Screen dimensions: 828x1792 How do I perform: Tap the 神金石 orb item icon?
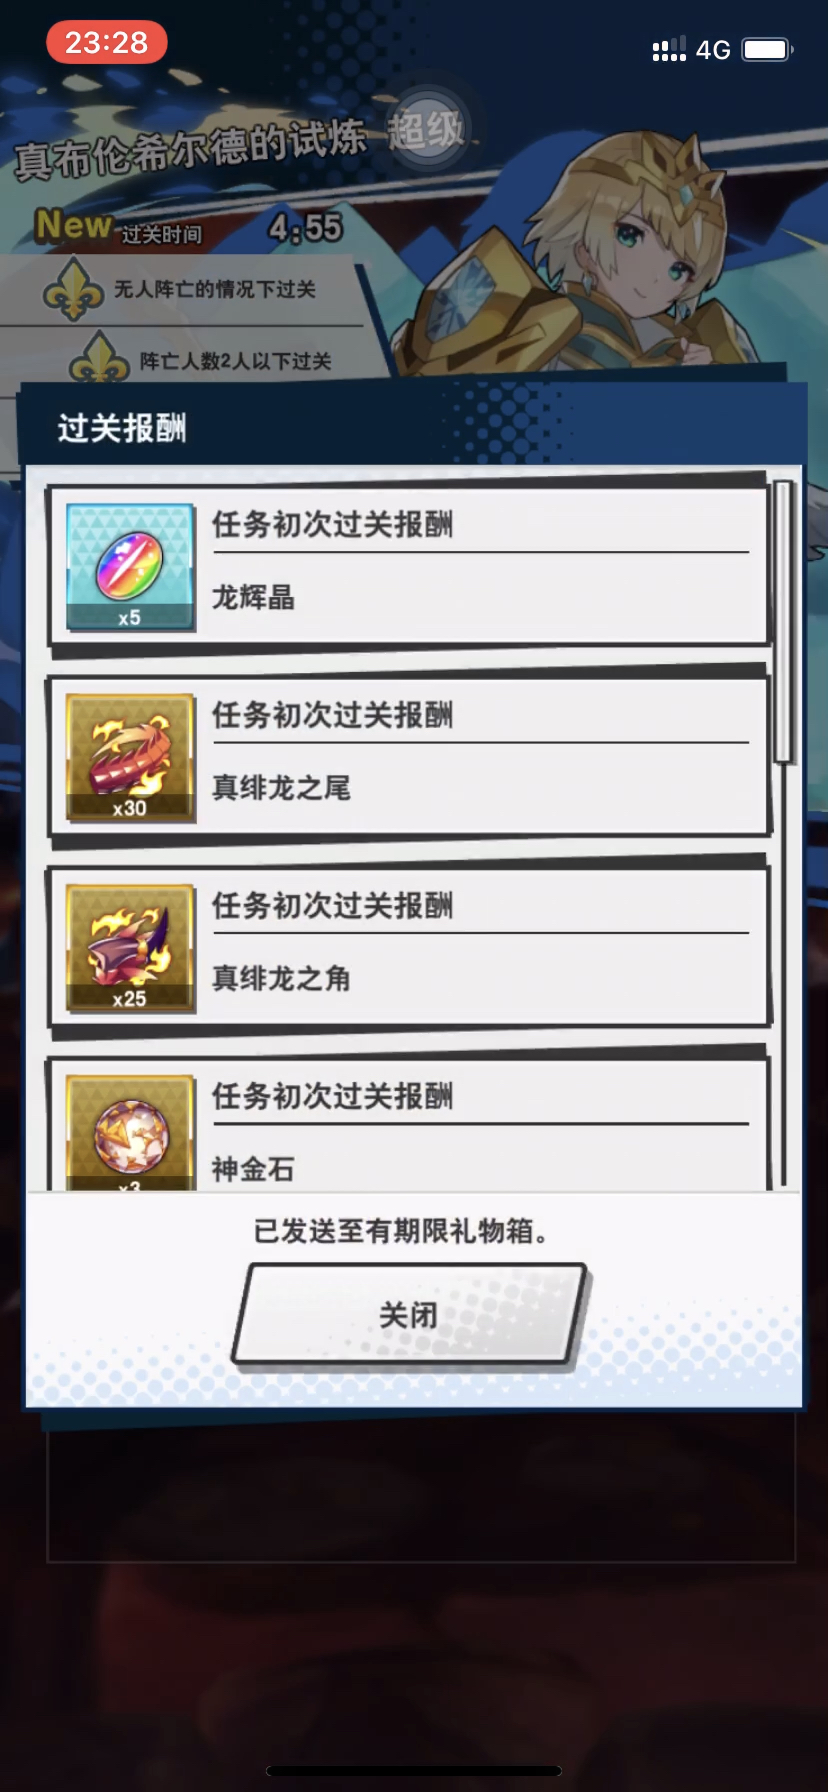(130, 1132)
